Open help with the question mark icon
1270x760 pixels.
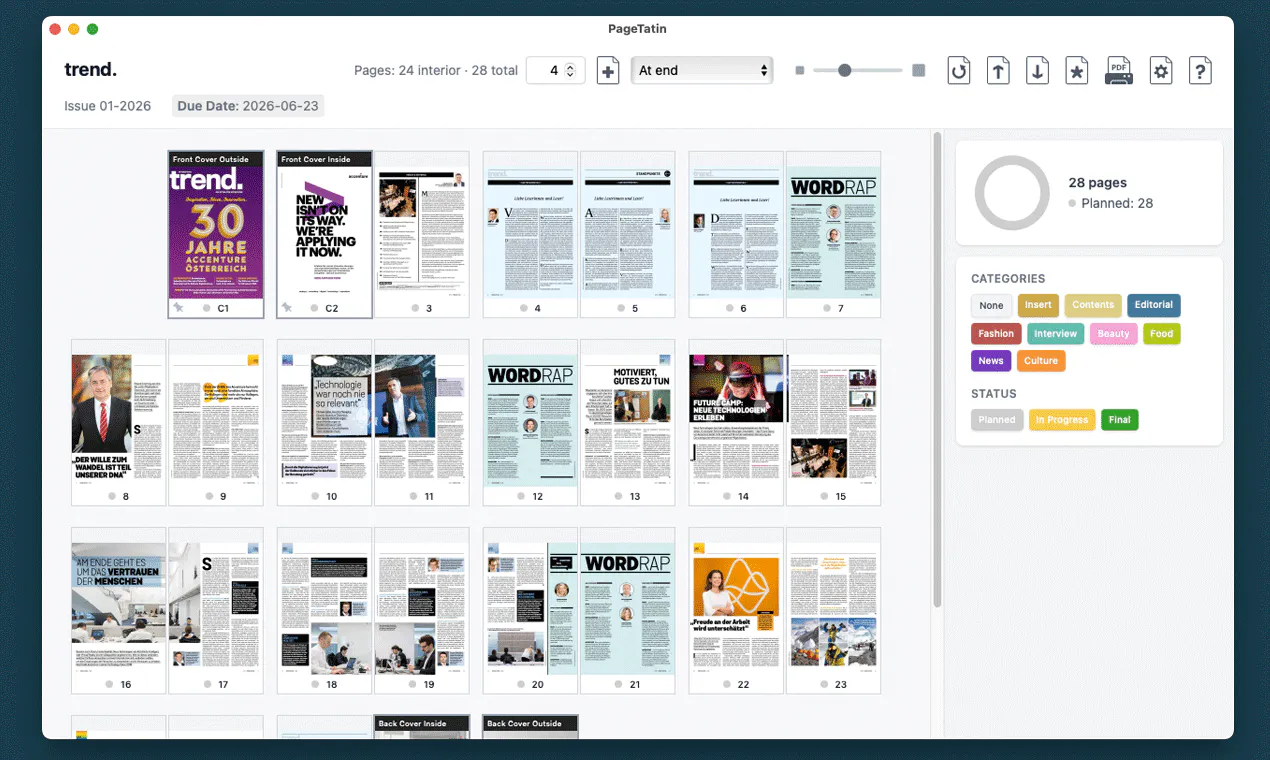(1201, 71)
